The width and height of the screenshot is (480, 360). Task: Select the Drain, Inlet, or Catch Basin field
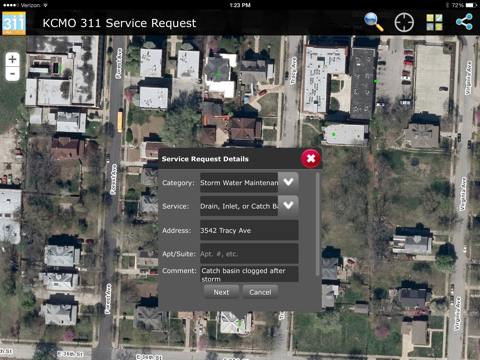(239, 206)
